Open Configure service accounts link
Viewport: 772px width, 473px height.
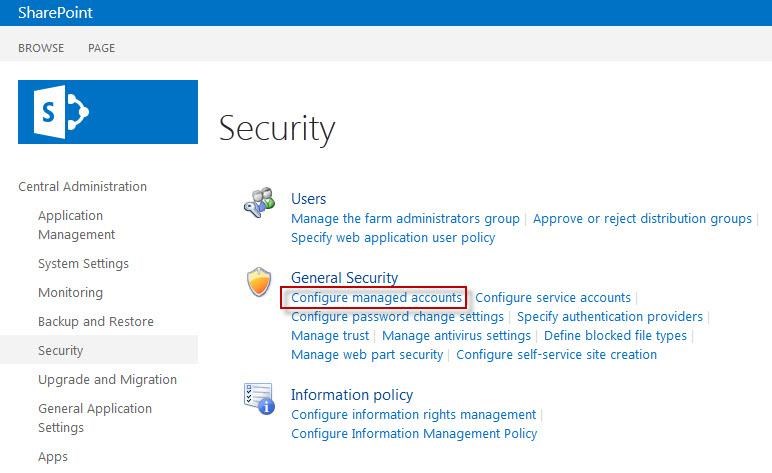(553, 297)
